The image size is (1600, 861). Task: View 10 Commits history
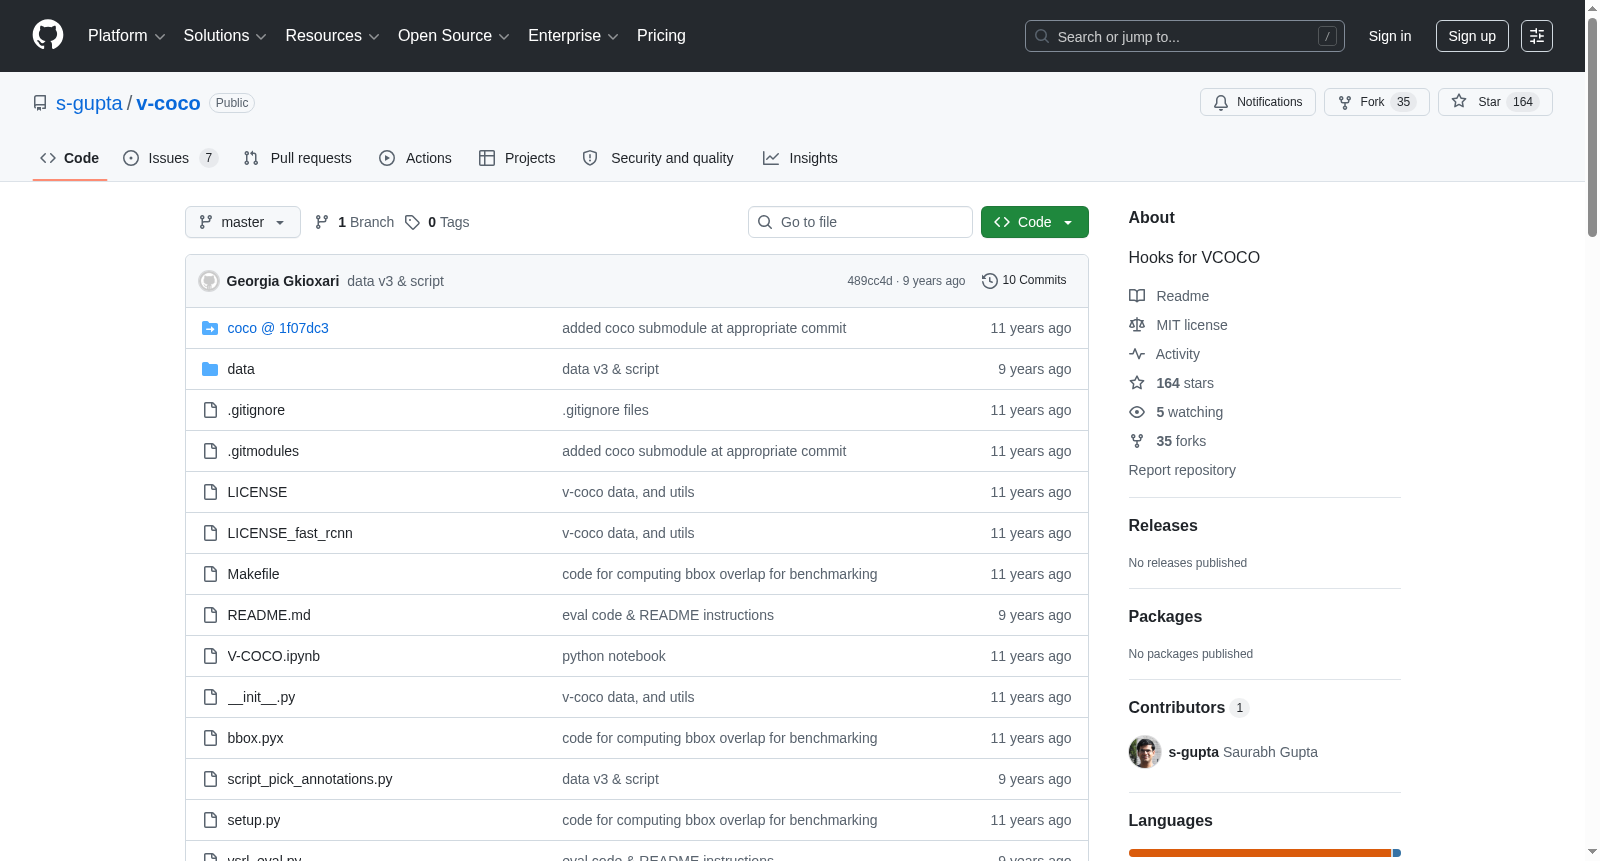coord(1024,281)
